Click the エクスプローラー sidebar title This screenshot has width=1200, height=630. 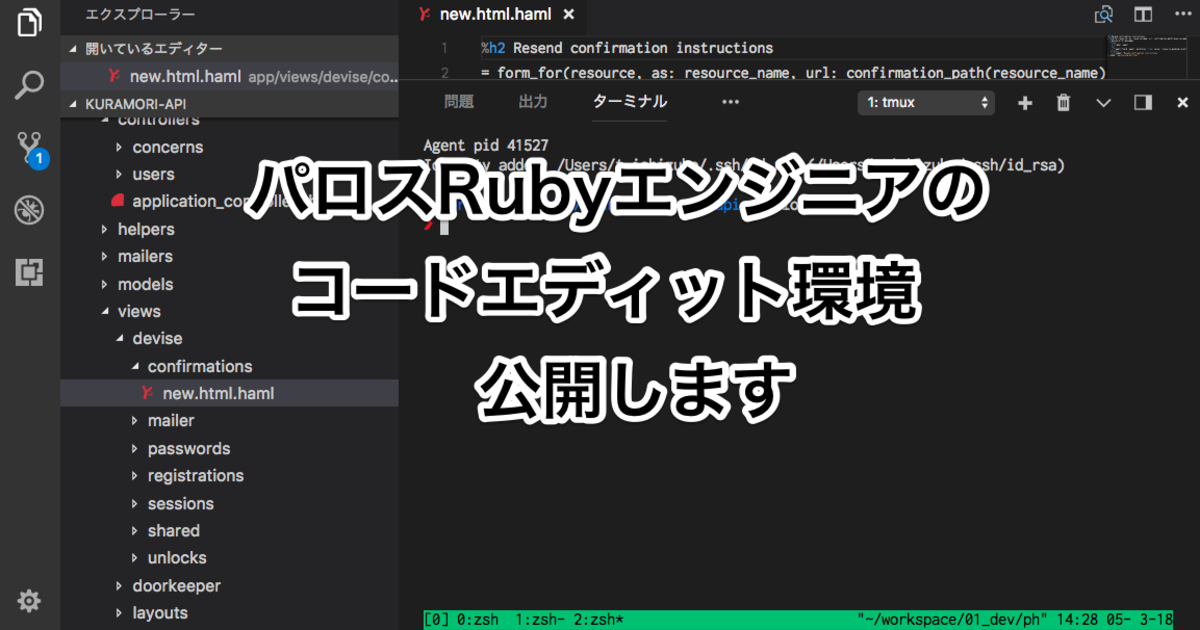pos(141,15)
